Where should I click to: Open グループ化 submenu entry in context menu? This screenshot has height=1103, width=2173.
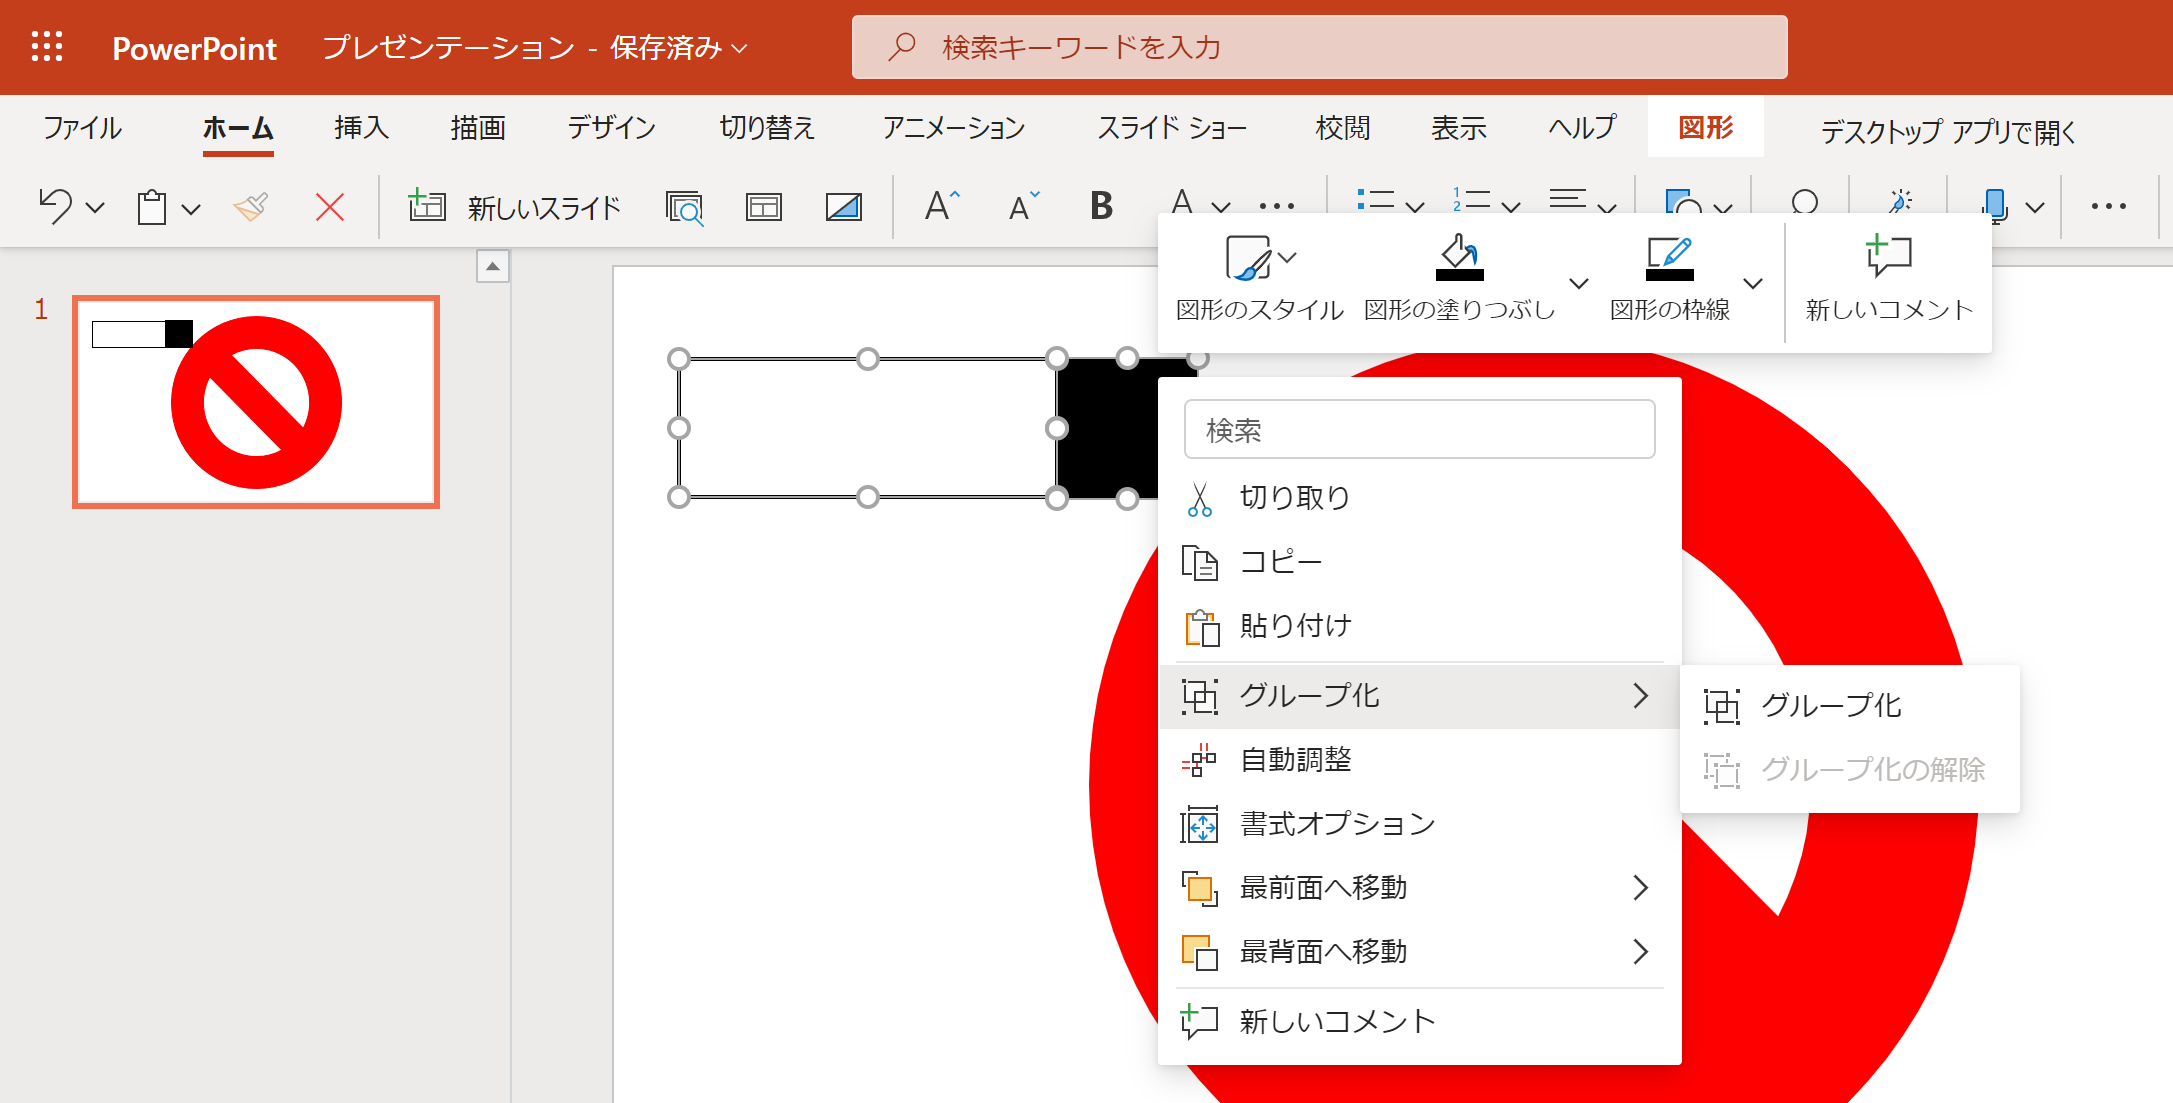tap(1419, 696)
